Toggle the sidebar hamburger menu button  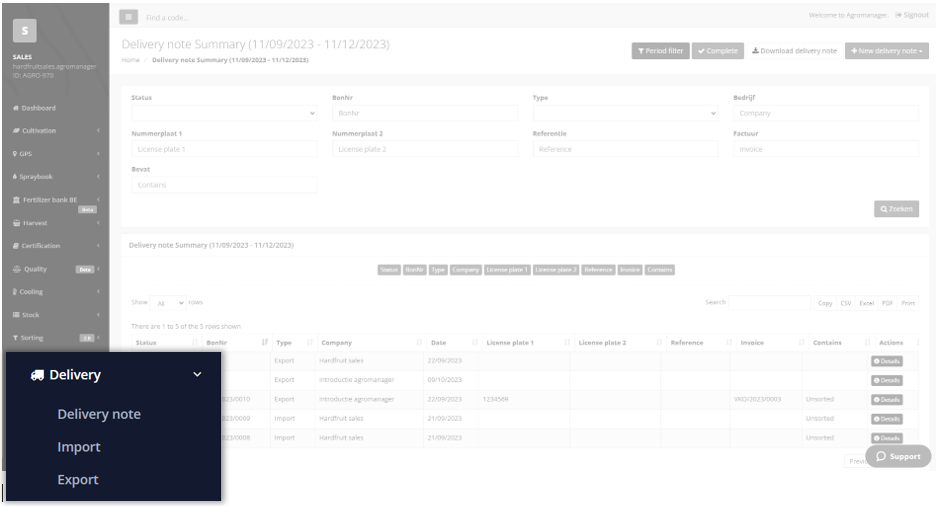(128, 17)
